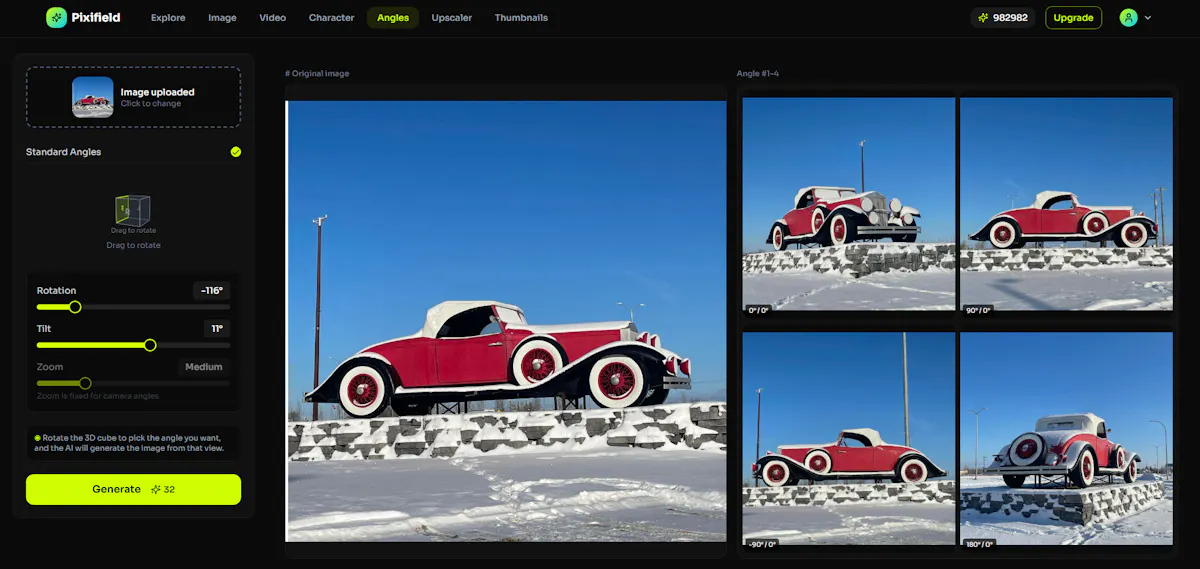Open the user profile avatar icon
Image resolution: width=1200 pixels, height=569 pixels.
(1128, 17)
